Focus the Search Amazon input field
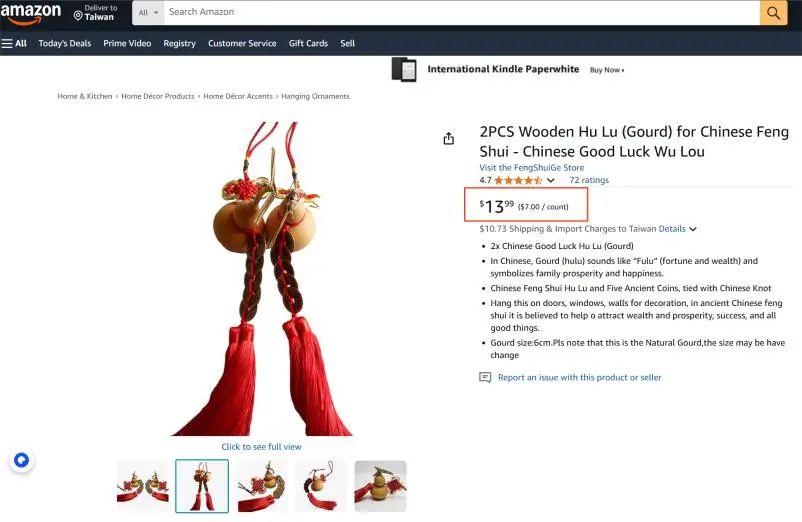The height and width of the screenshot is (522, 802). click(x=461, y=12)
